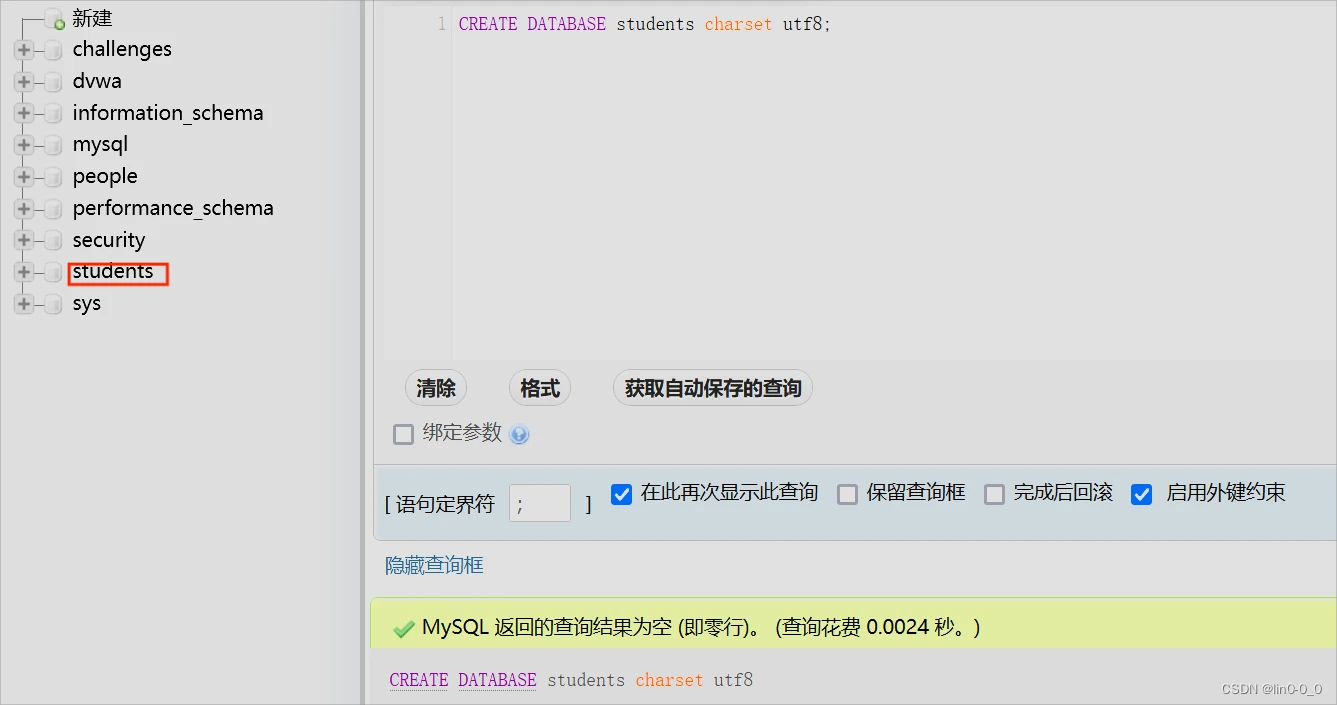Expand the sys database node

(x=24, y=304)
